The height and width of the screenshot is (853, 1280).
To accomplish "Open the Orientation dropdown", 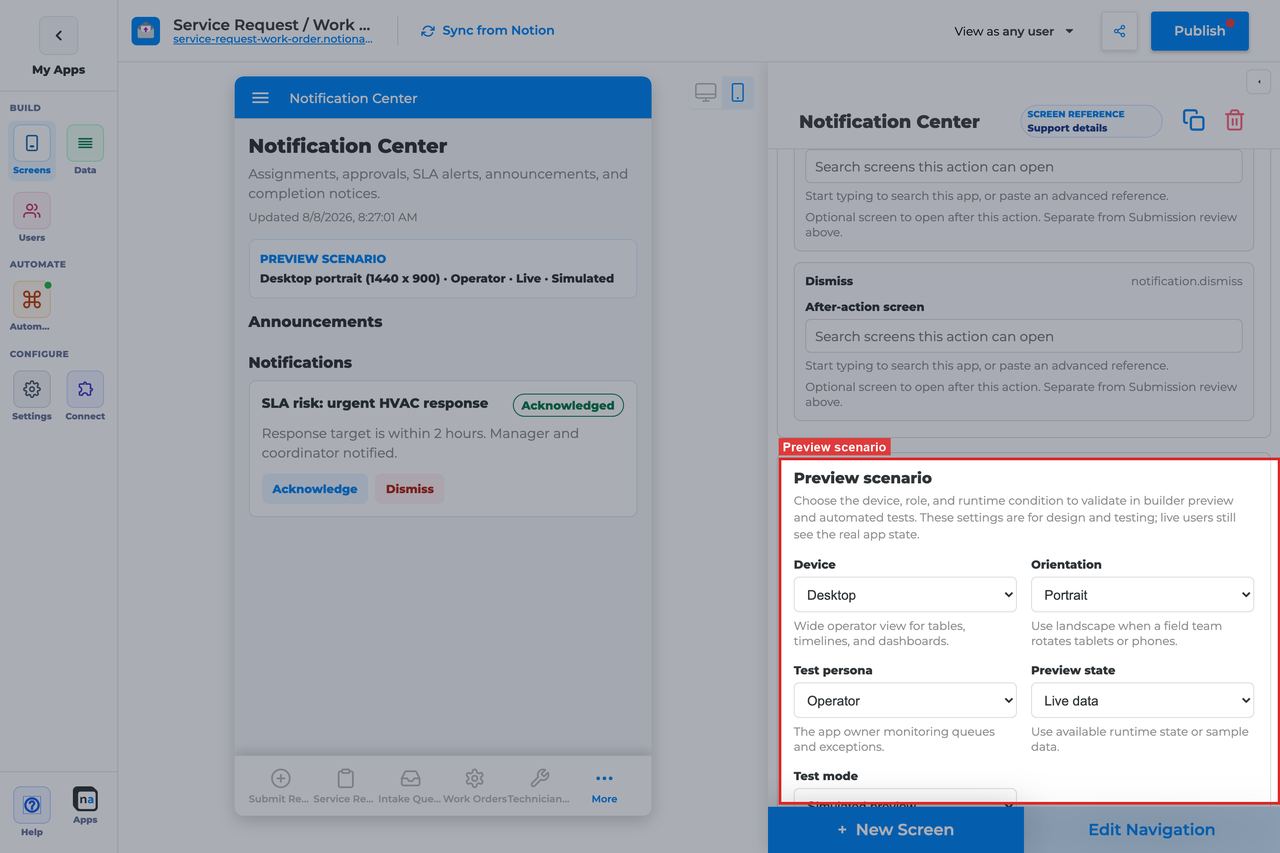I will (1142, 595).
